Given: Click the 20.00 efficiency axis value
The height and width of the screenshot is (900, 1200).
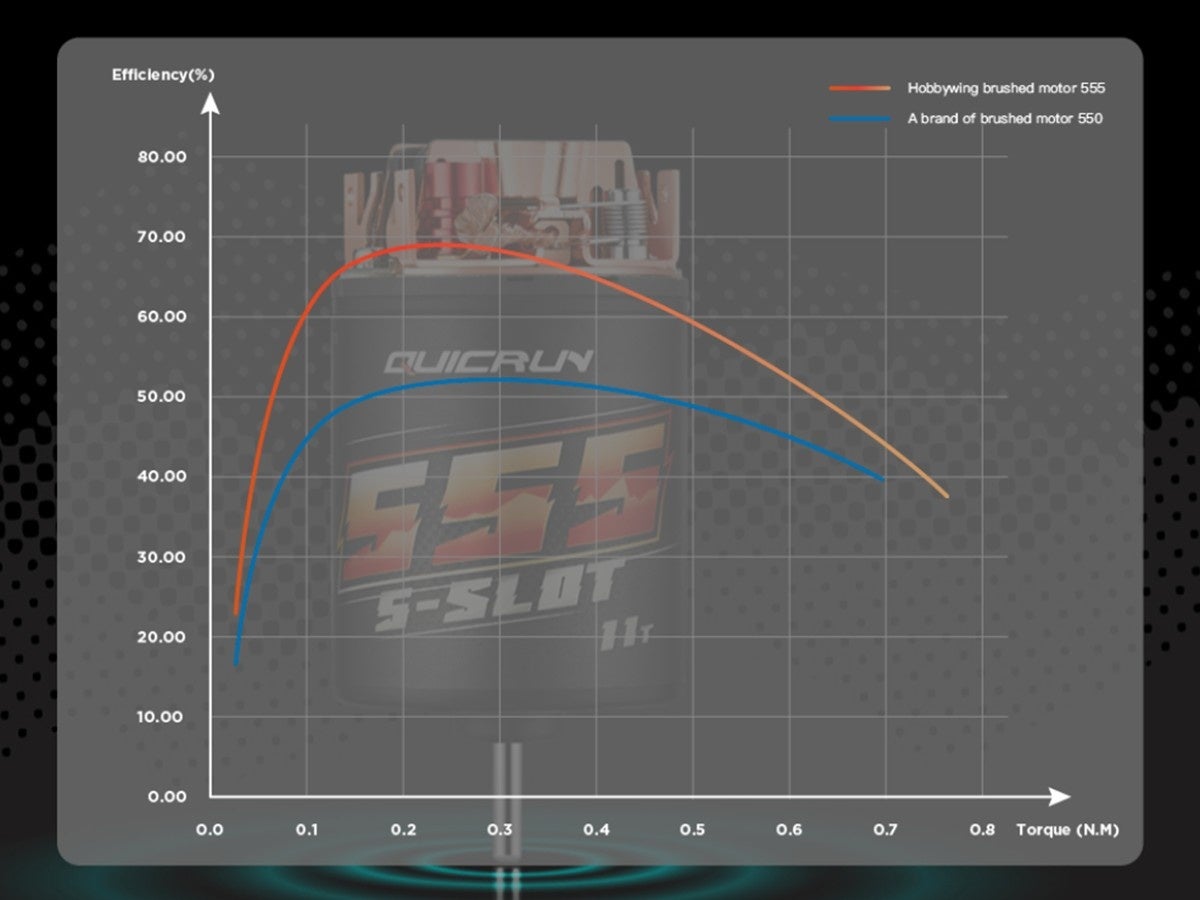Looking at the screenshot, I should pyautogui.click(x=160, y=637).
